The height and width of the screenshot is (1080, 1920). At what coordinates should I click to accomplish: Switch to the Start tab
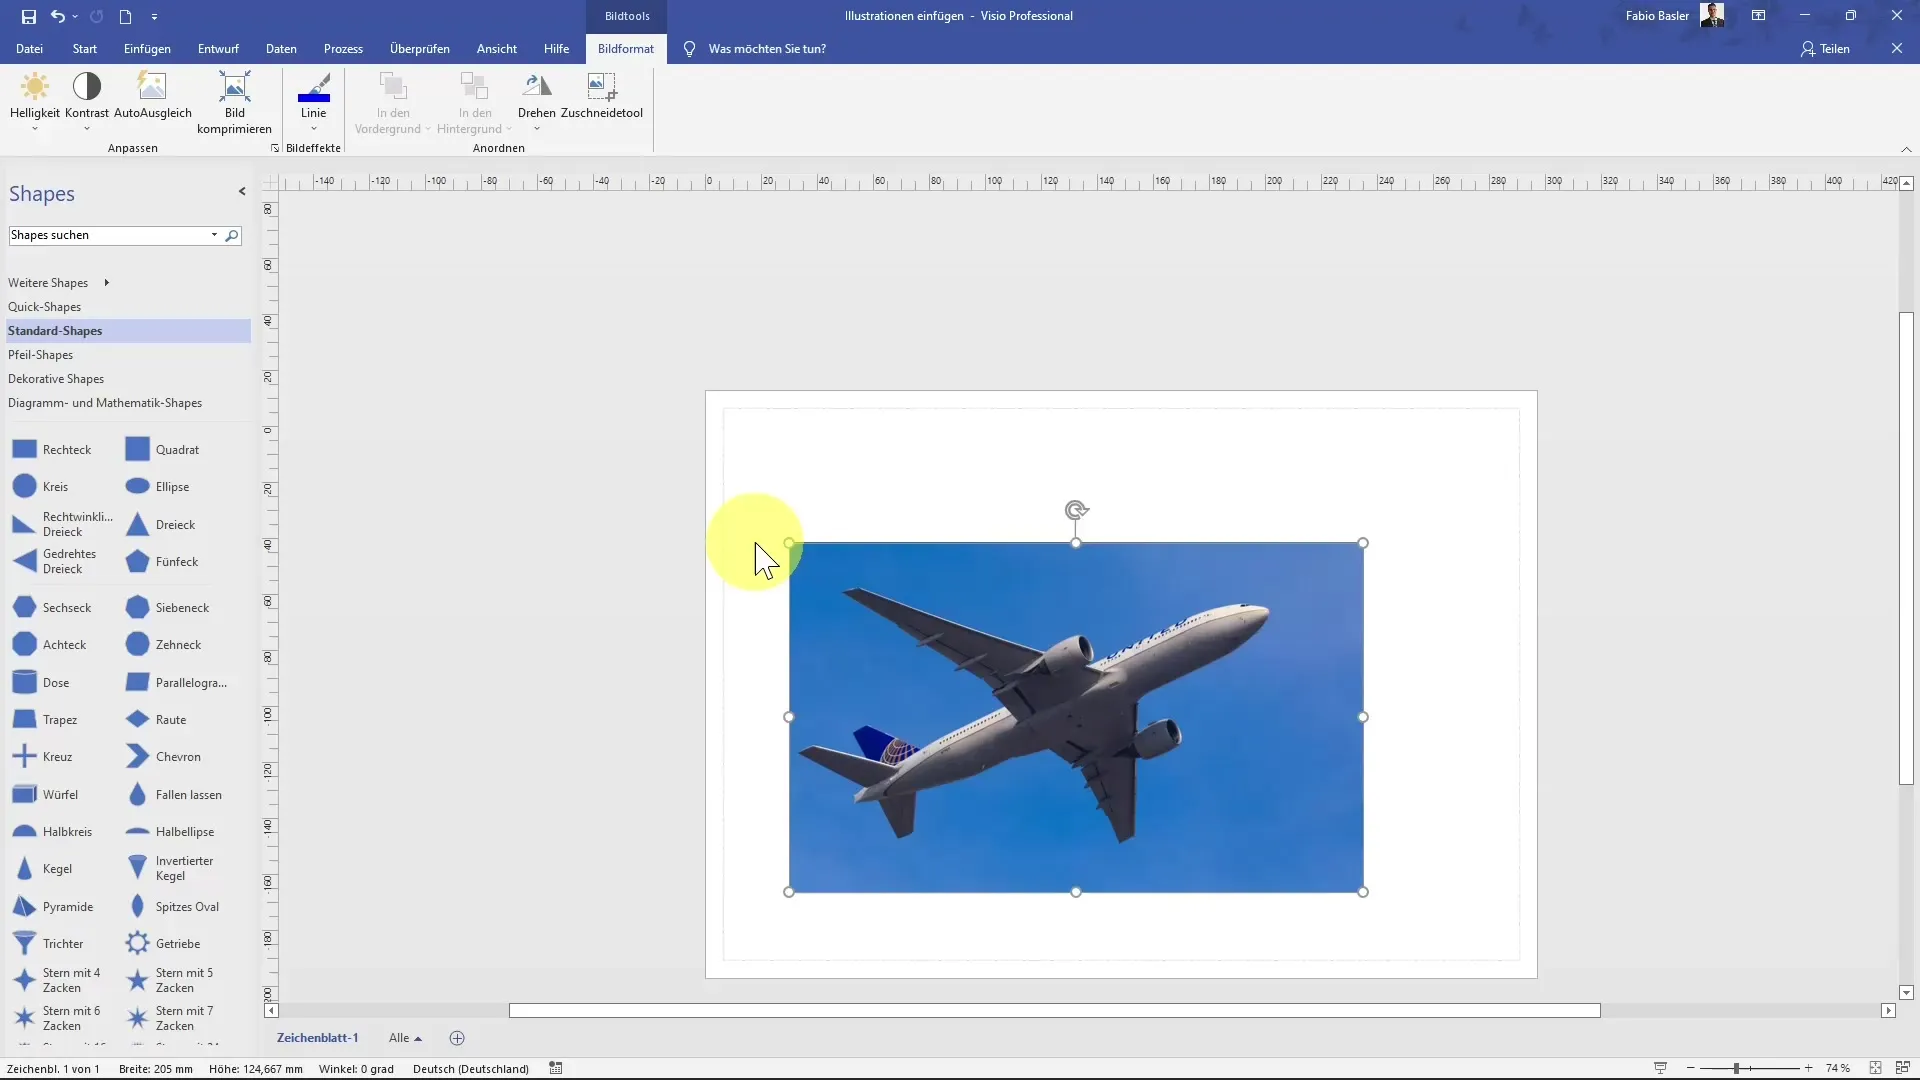tap(85, 49)
